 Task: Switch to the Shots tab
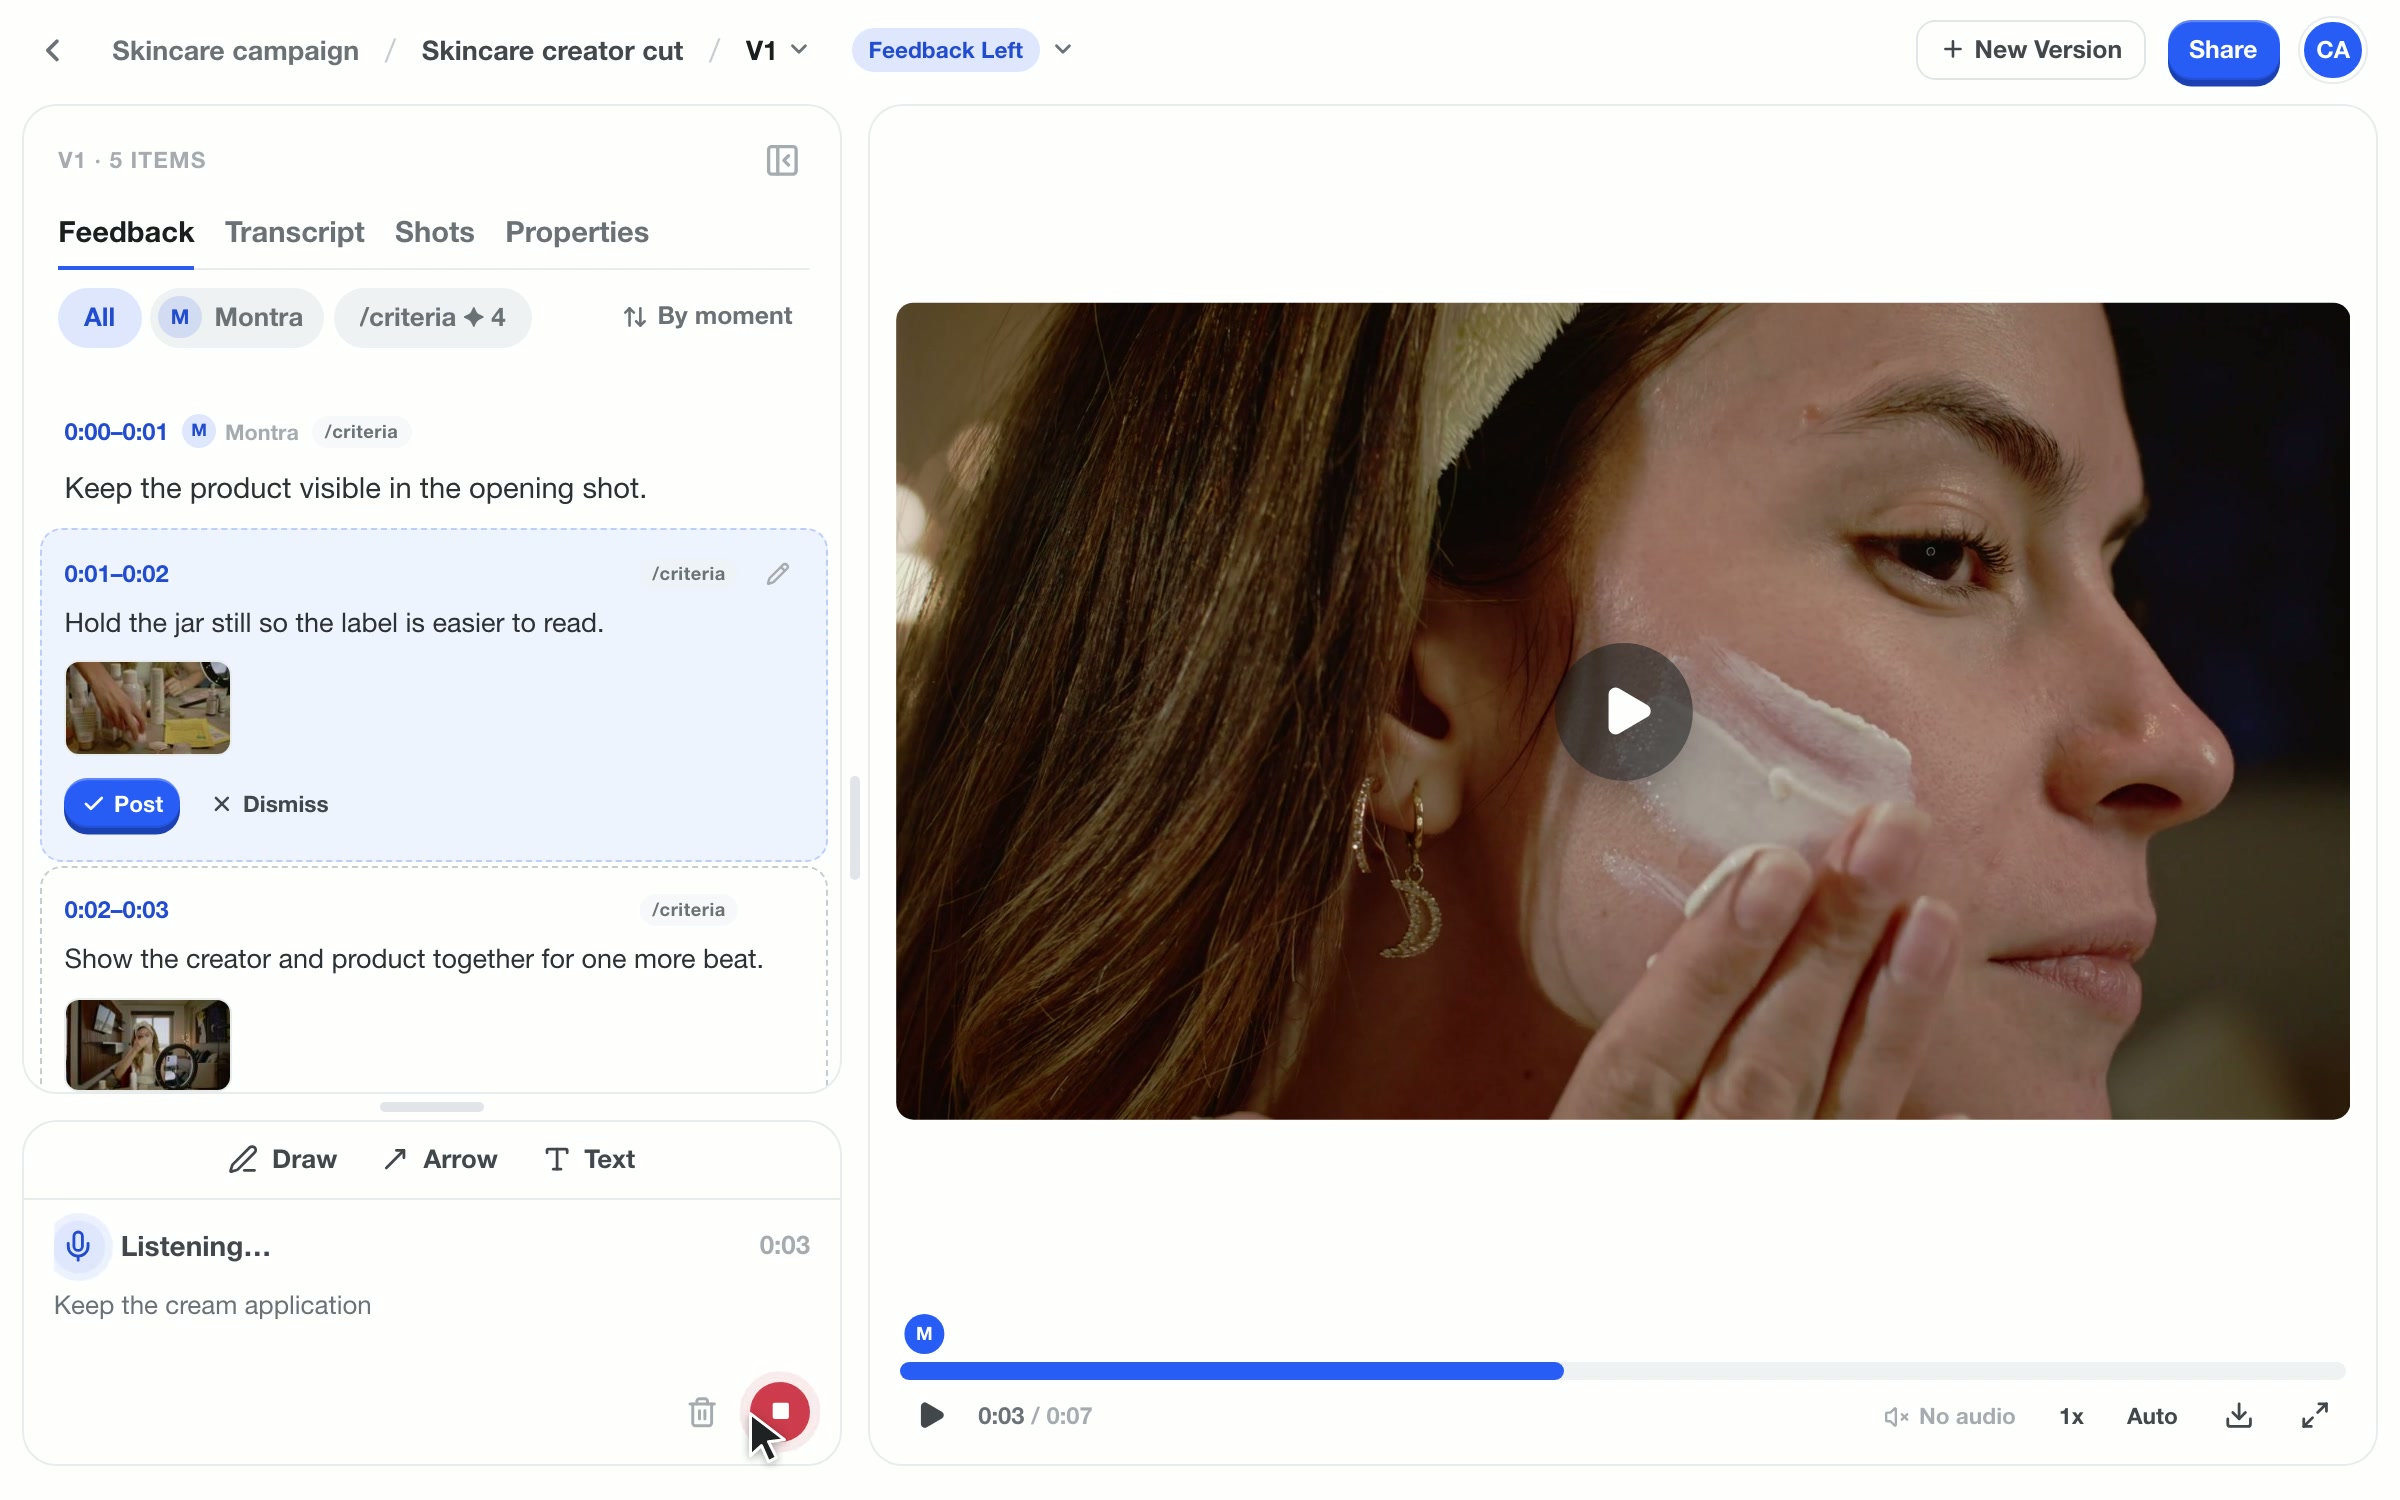coord(434,232)
